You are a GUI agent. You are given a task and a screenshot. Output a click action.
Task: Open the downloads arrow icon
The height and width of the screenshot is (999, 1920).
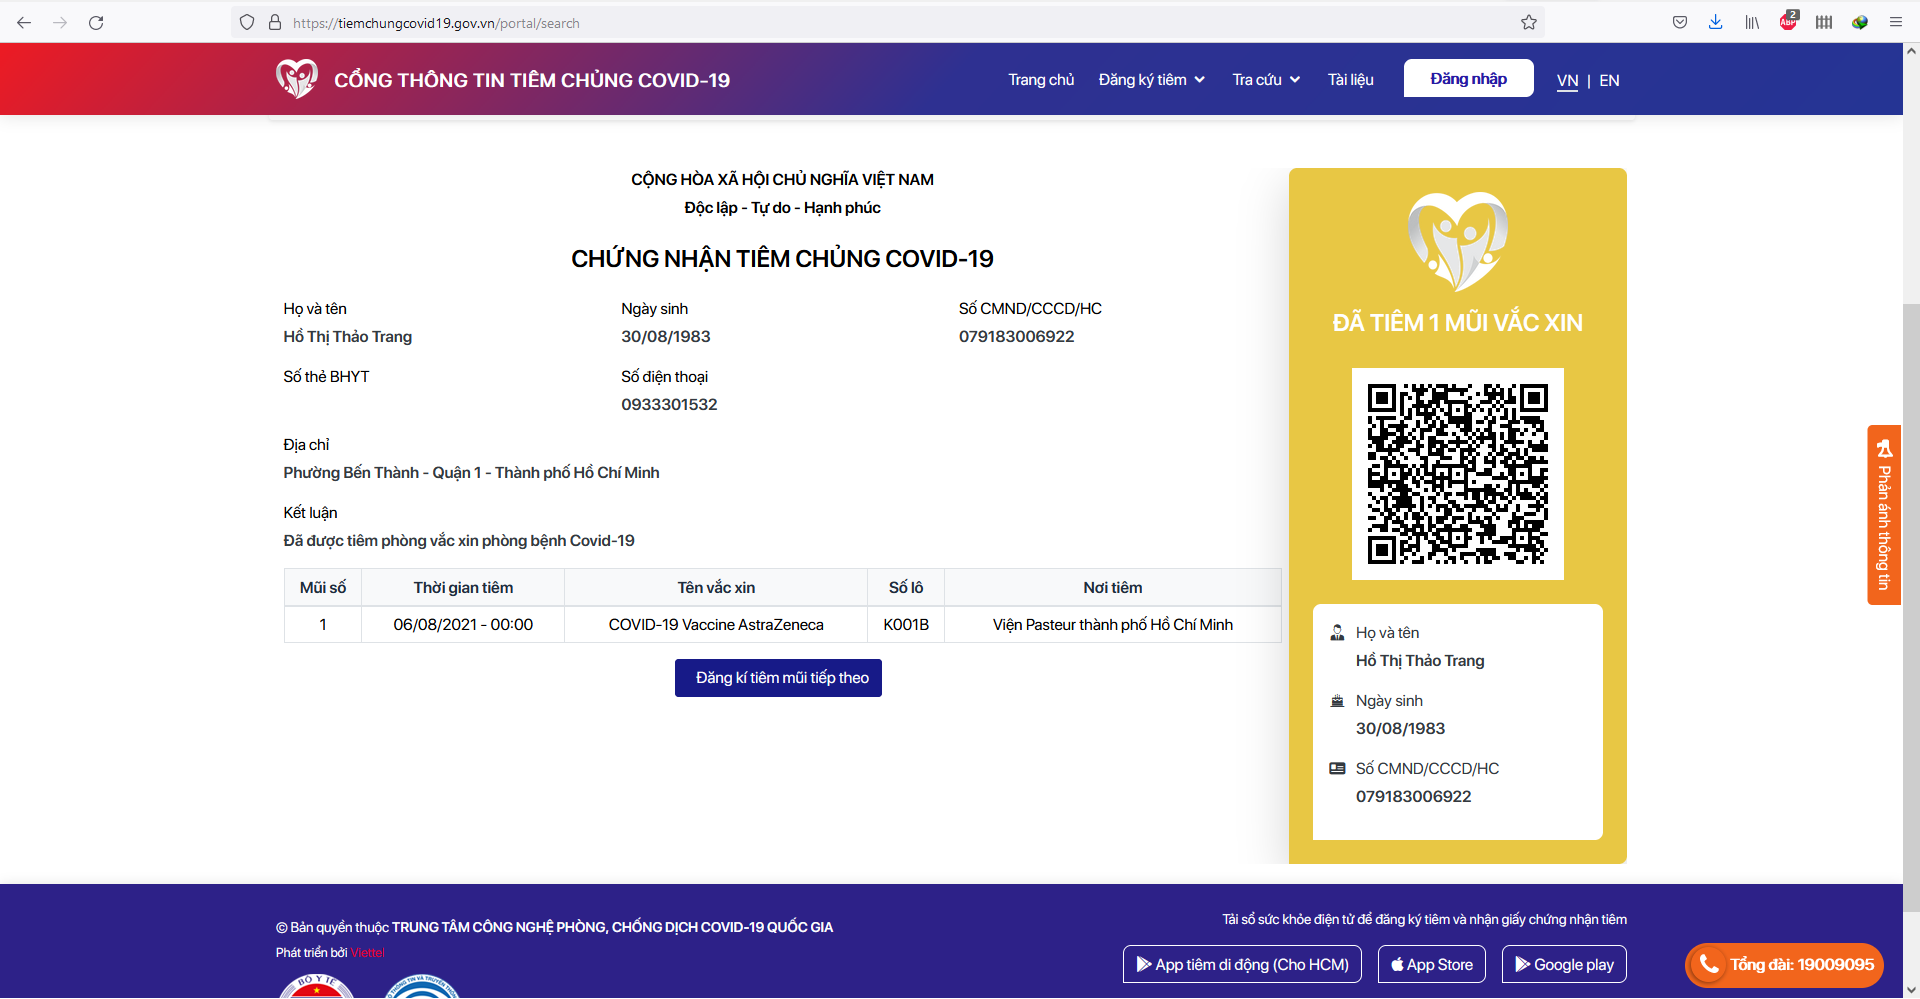tap(1716, 22)
